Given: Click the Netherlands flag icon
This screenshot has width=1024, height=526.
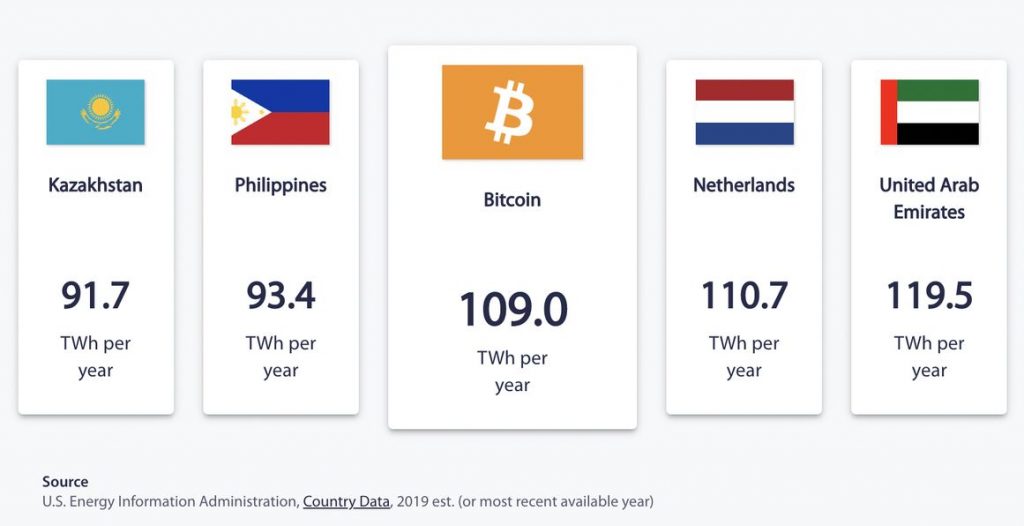Looking at the screenshot, I should 744,112.
